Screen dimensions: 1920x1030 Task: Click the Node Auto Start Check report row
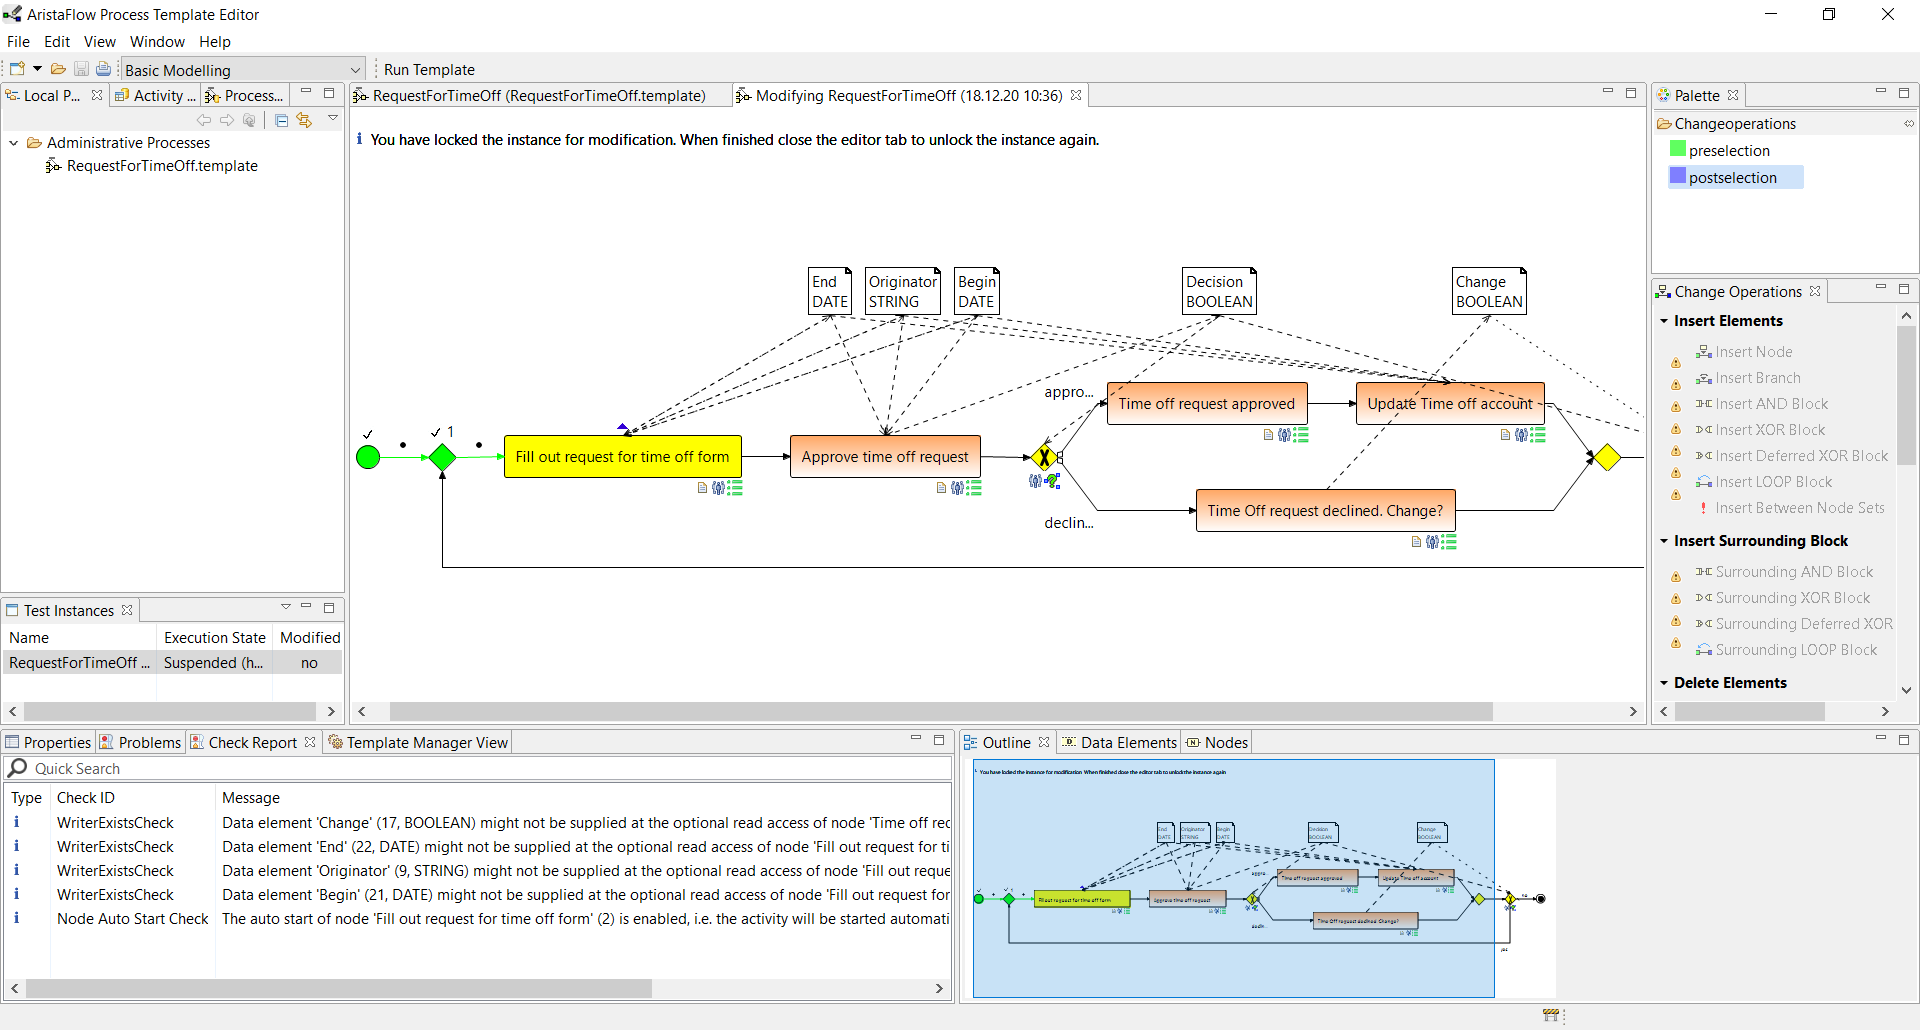[x=478, y=918]
